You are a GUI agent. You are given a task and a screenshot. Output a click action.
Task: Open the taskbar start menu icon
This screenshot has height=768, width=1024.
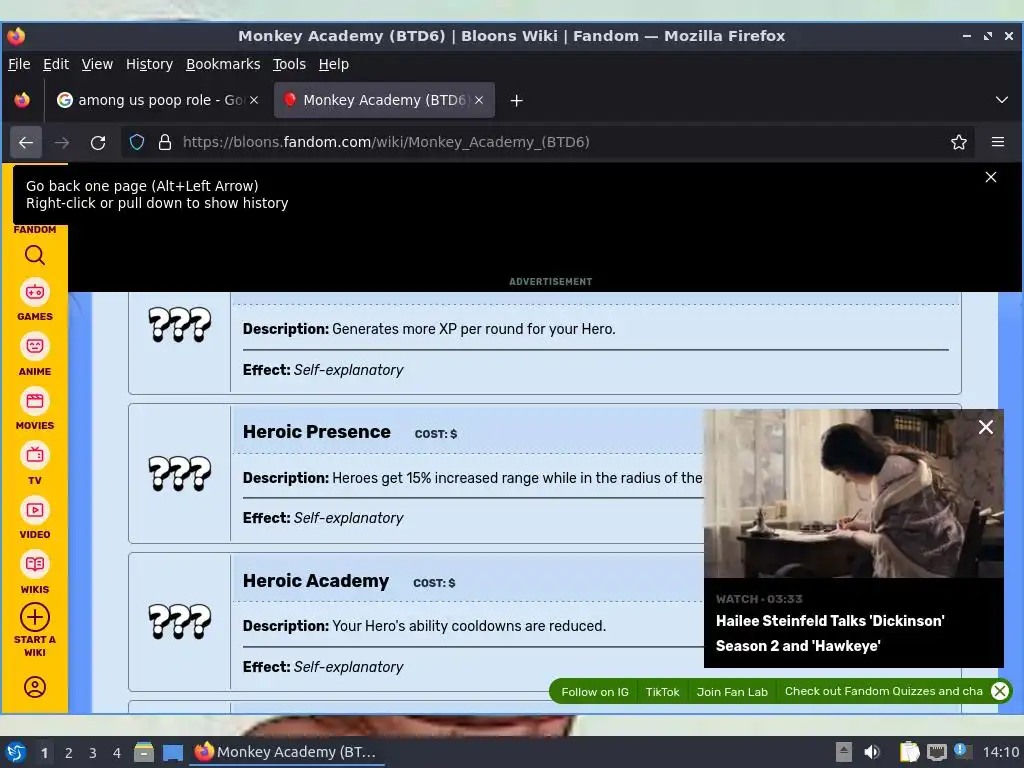click(16, 752)
